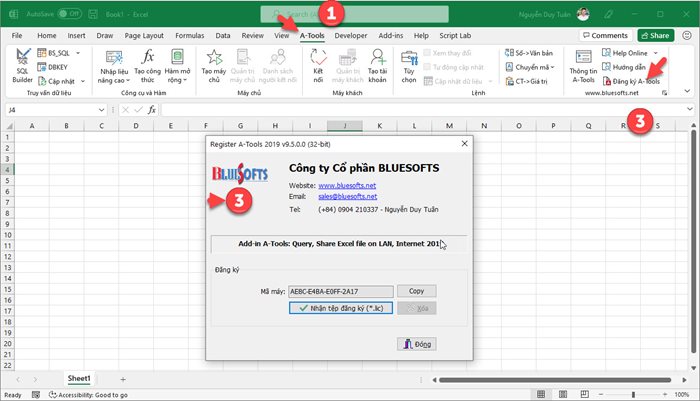The width and height of the screenshot is (700, 401).
Task: Open the feedback smiley icon
Action: (687, 35)
